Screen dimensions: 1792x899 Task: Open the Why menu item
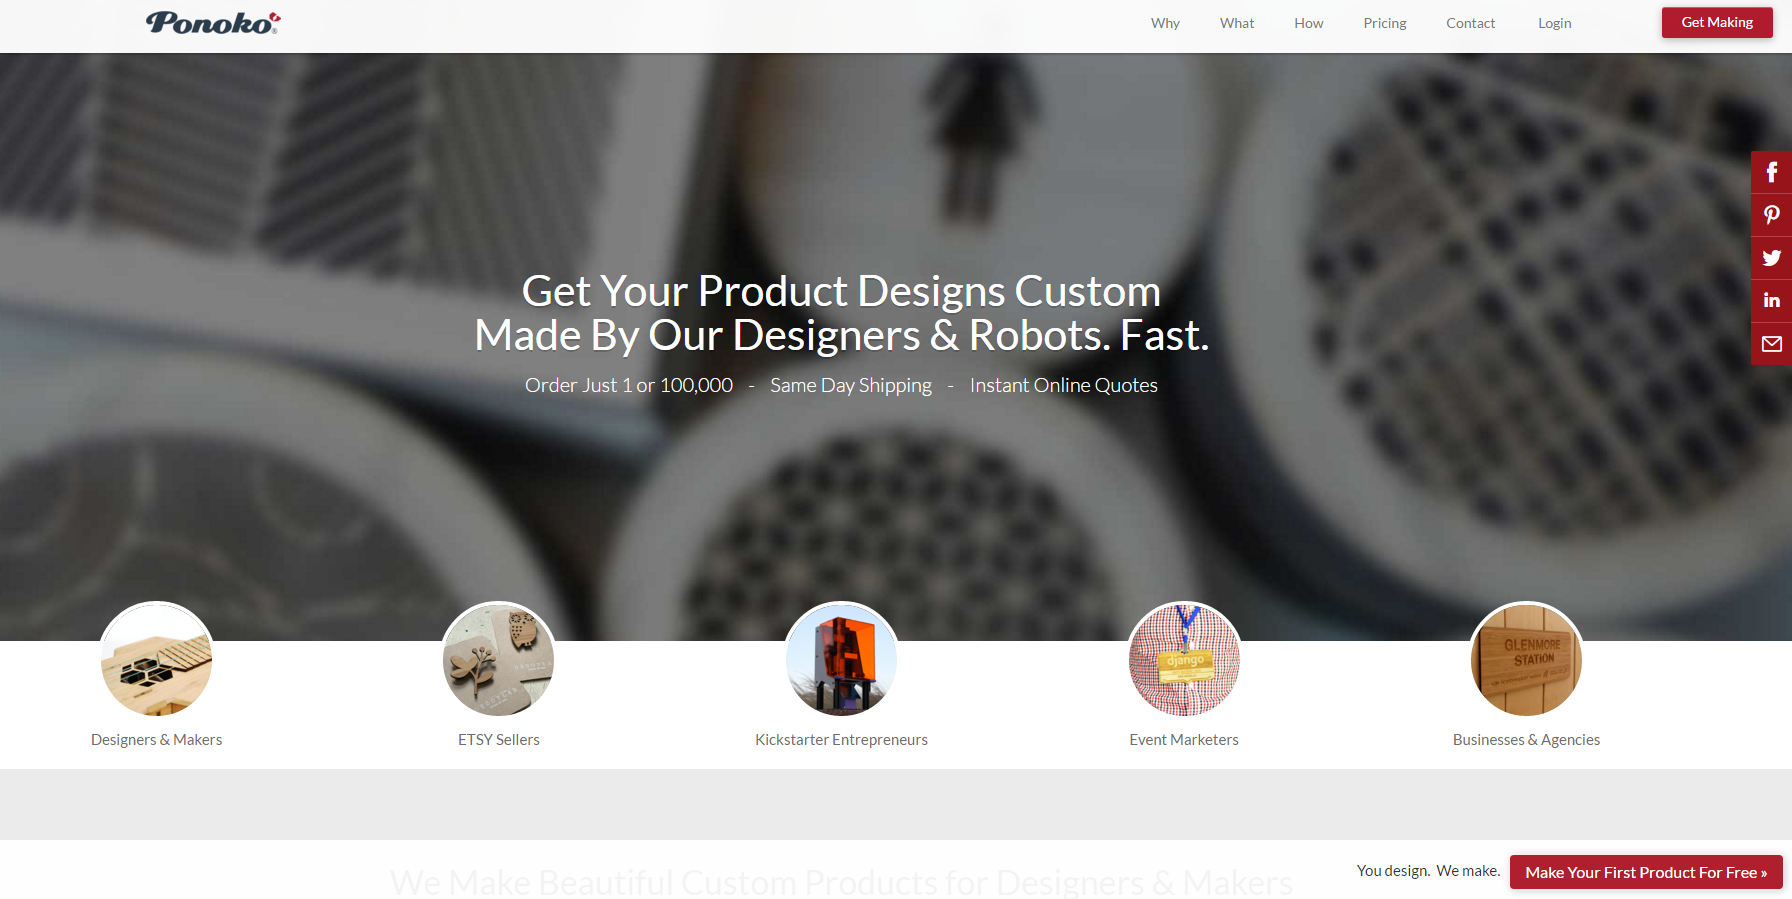tap(1165, 23)
